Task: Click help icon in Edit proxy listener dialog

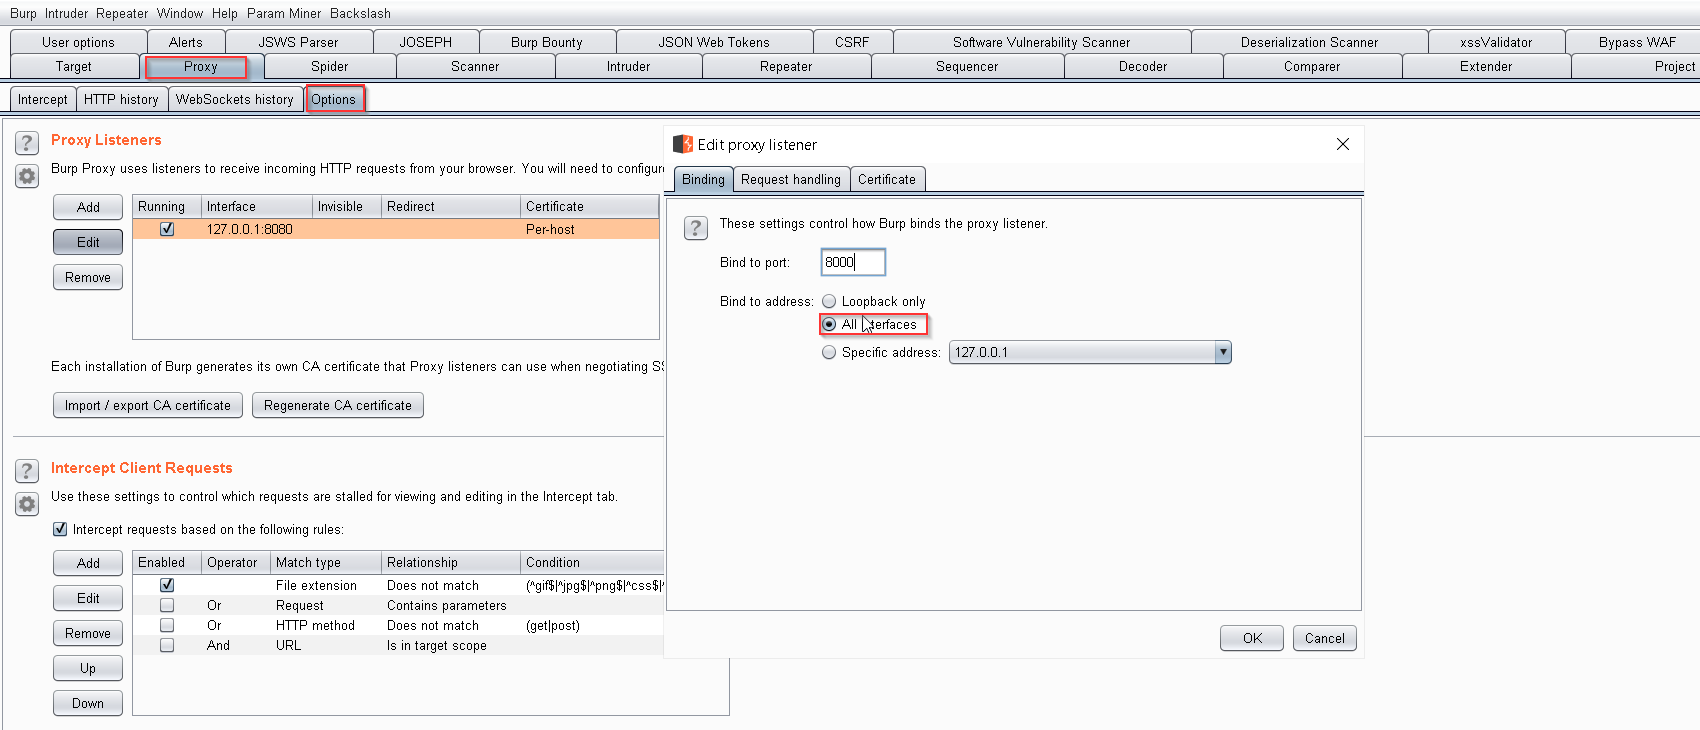Action: click(696, 227)
